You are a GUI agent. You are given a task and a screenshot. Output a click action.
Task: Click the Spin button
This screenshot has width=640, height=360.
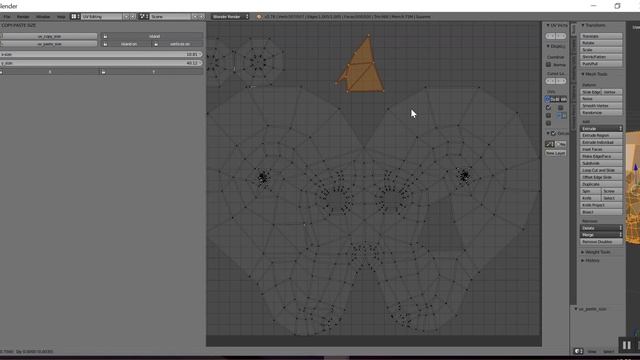click(x=590, y=191)
